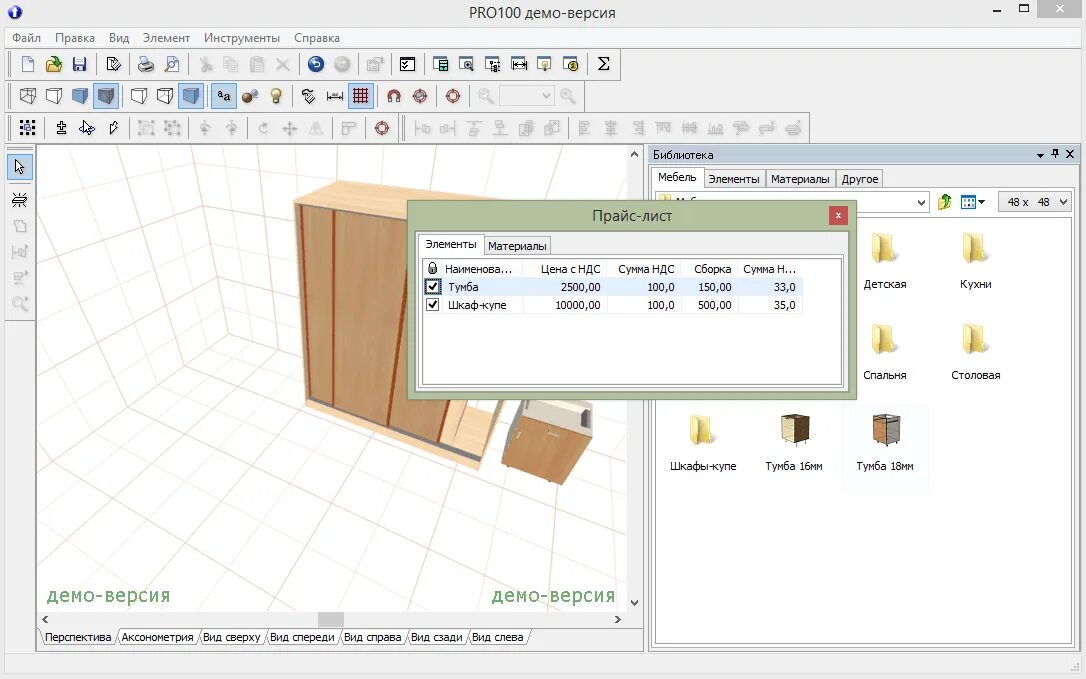This screenshot has height=679, width=1086.
Task: Click the select all dotted square icon
Action: pos(28,127)
